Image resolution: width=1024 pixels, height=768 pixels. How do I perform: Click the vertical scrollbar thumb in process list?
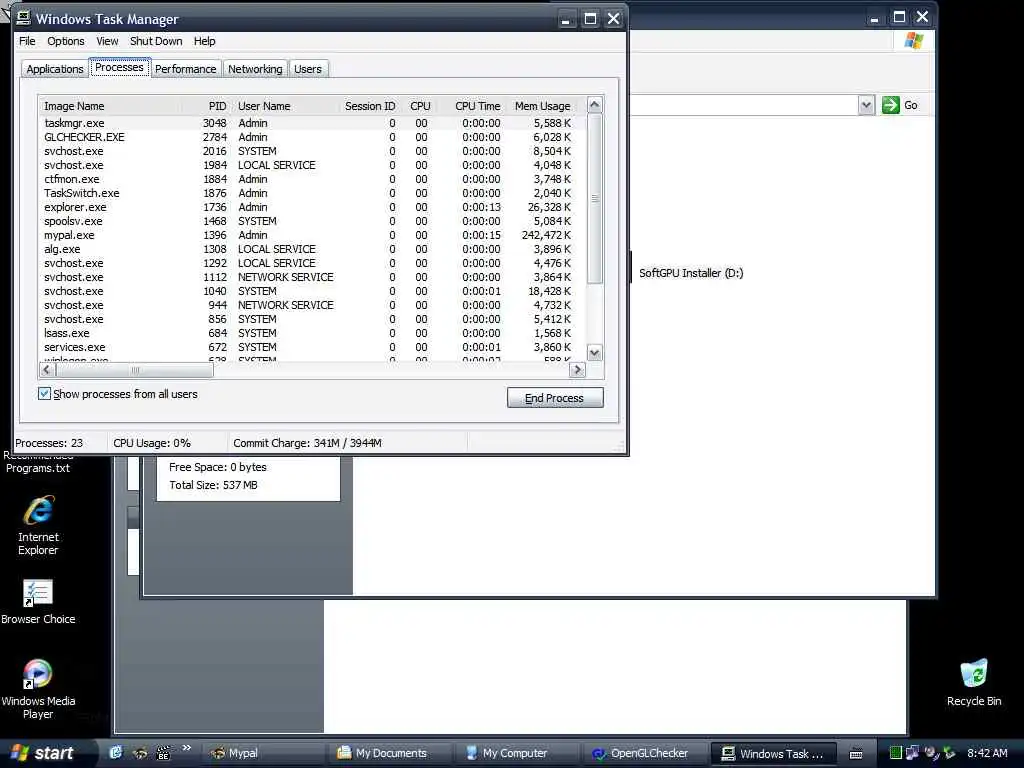(594, 199)
